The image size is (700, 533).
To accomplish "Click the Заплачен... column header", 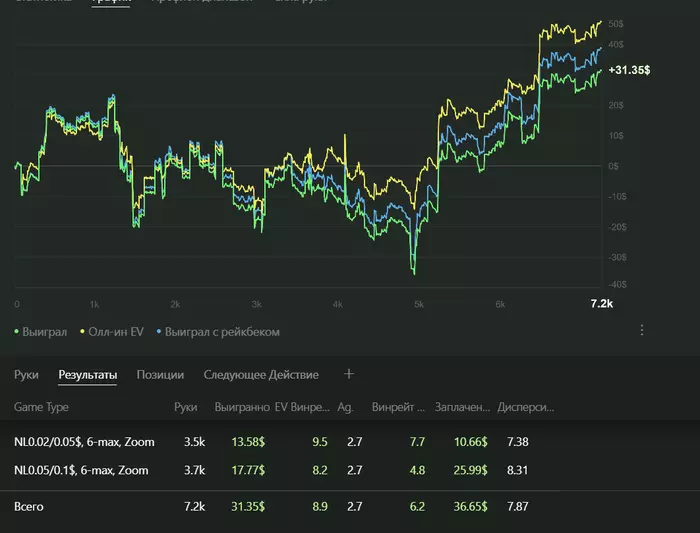I will 463,407.
